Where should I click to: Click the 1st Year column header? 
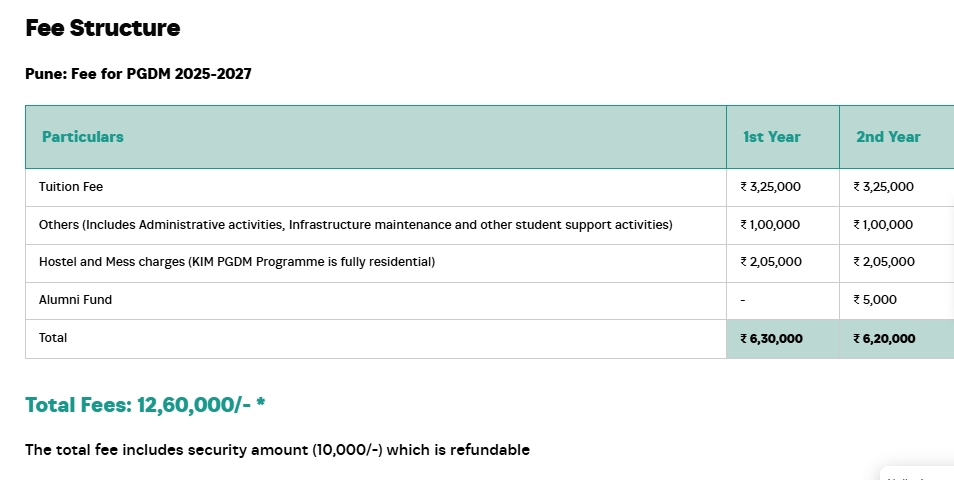[x=771, y=137]
